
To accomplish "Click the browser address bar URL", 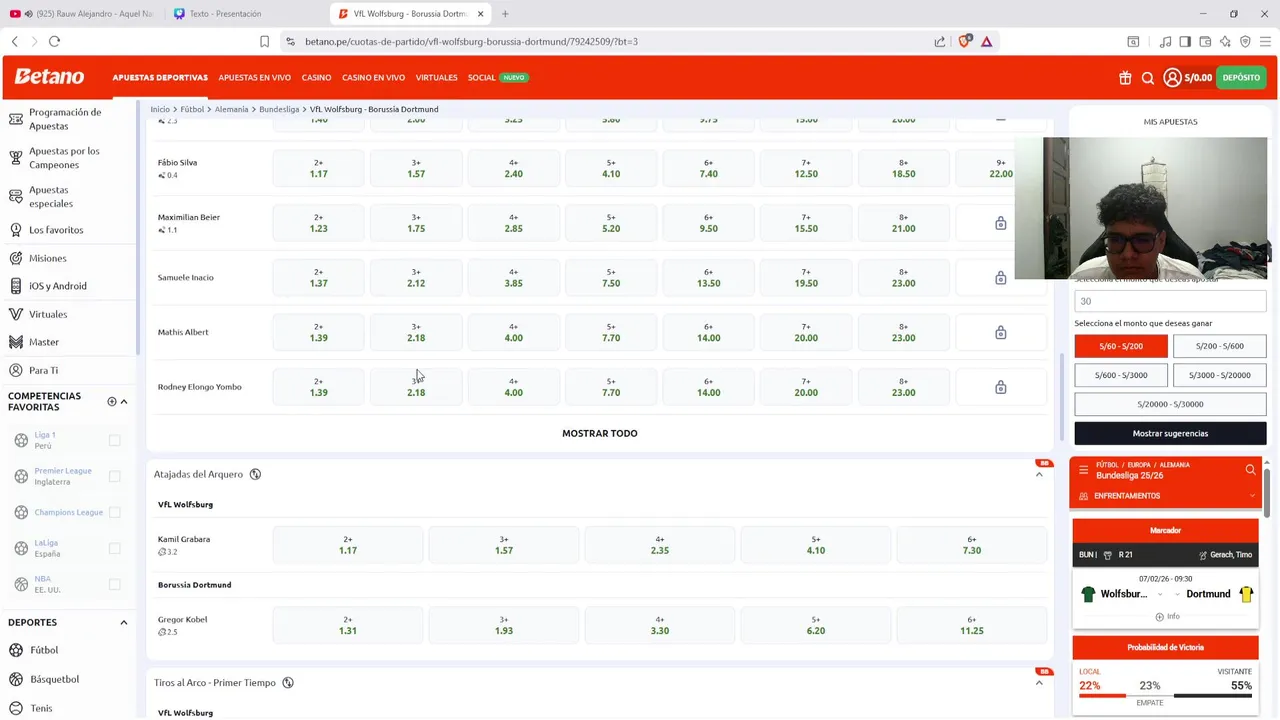I will point(471,42).
